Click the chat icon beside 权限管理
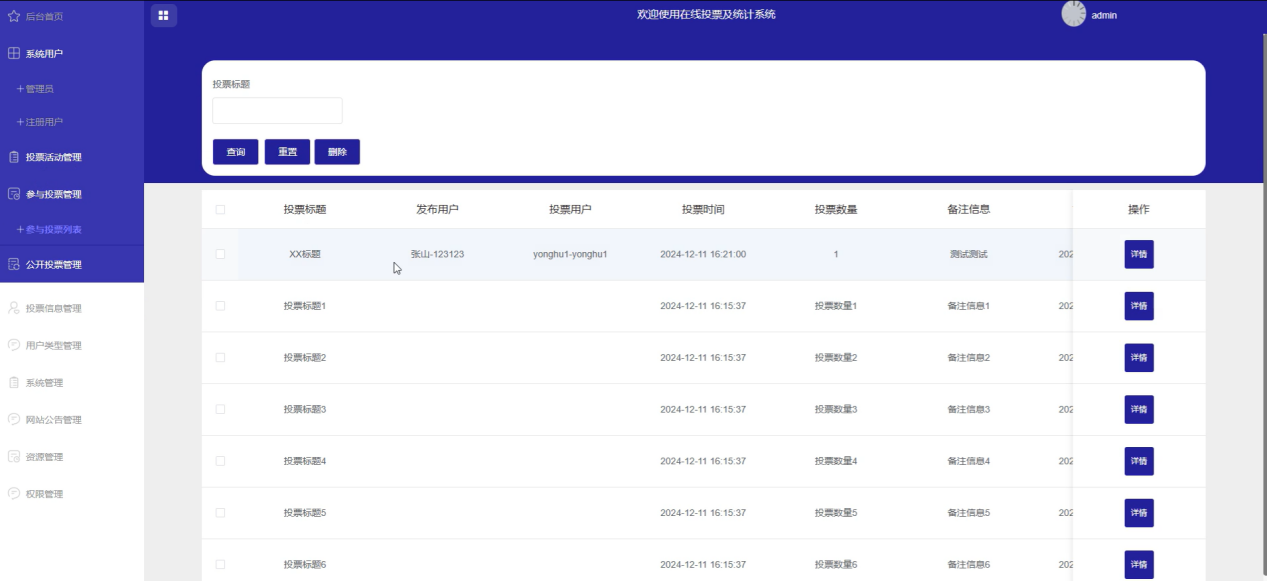 pos(14,494)
